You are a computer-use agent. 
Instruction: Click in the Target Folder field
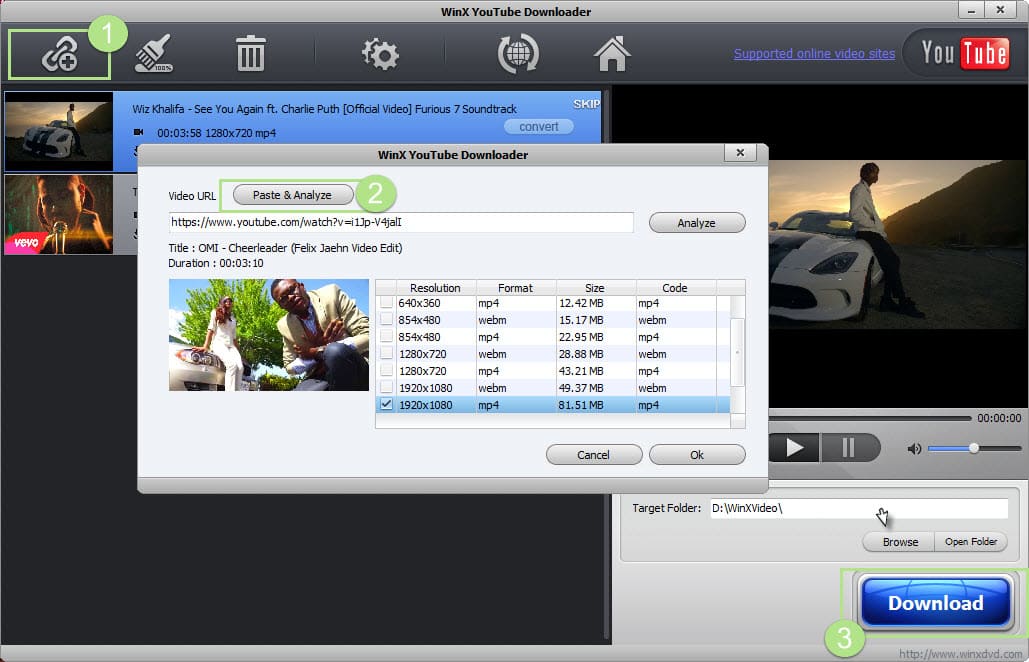[859, 508]
